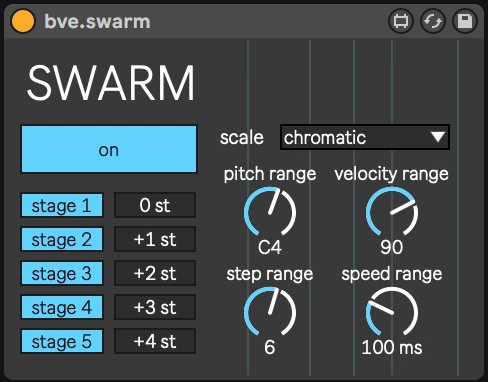Click the speed range knob
The height and width of the screenshot is (382, 488).
tap(392, 312)
